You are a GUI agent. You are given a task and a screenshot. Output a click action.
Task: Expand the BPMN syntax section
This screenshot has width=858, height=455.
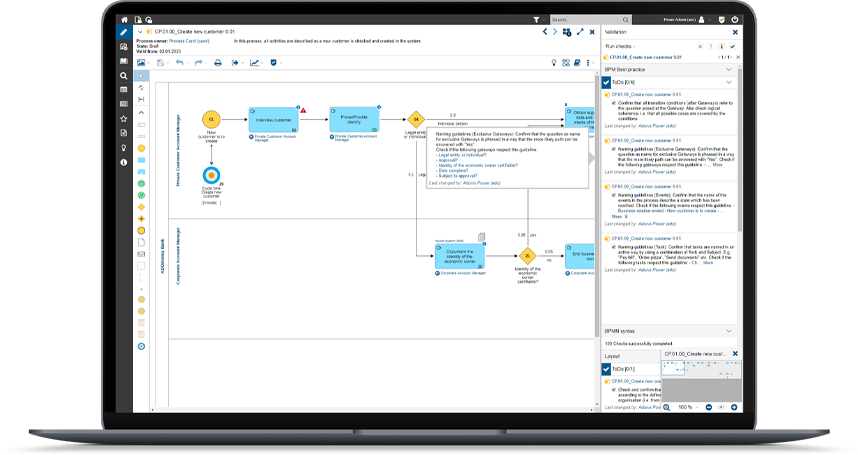point(729,330)
